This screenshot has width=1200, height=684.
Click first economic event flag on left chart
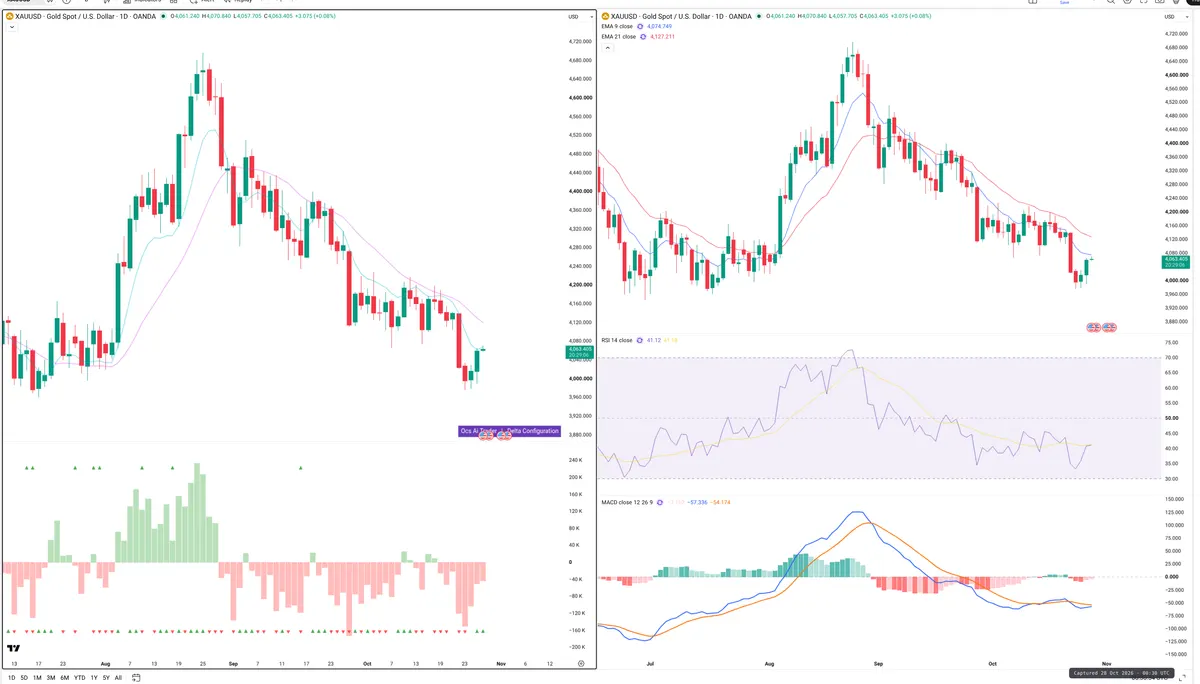click(x=486, y=437)
